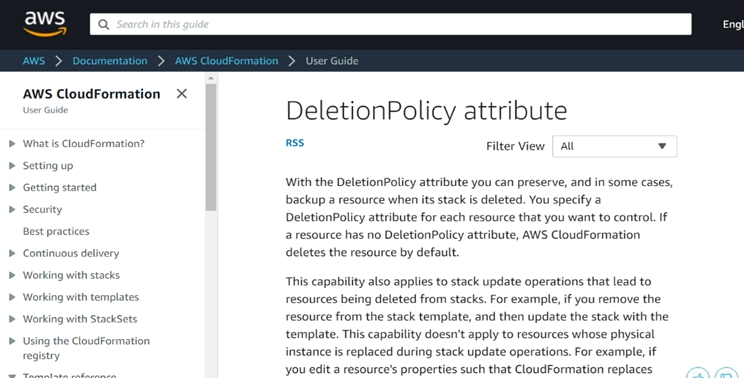Viewport: 744px width, 378px height.
Task: Go to AWS breadcrumb link
Action: [x=34, y=61]
